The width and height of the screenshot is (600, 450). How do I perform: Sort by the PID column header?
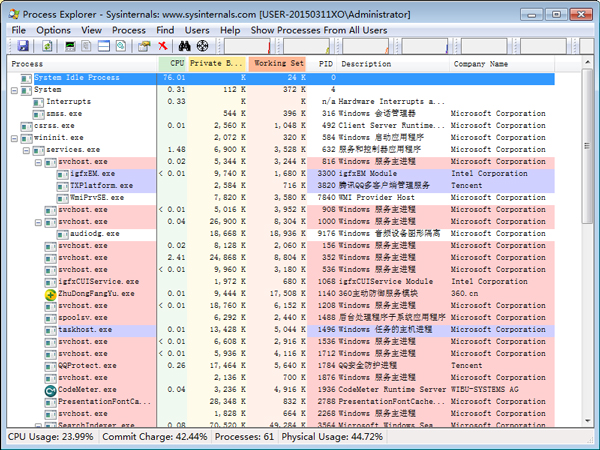(323, 64)
